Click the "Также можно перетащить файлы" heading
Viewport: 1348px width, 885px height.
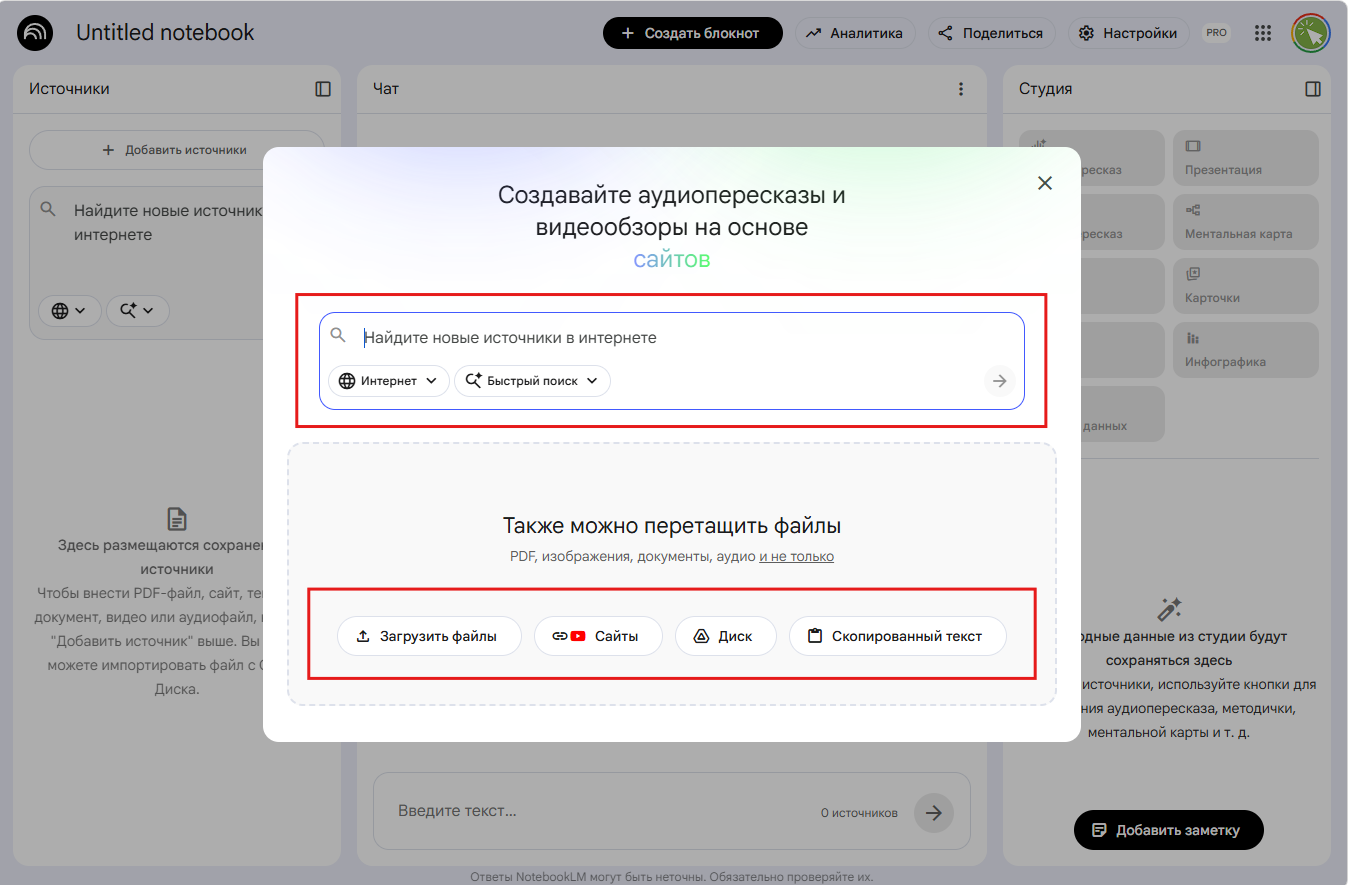click(x=672, y=526)
